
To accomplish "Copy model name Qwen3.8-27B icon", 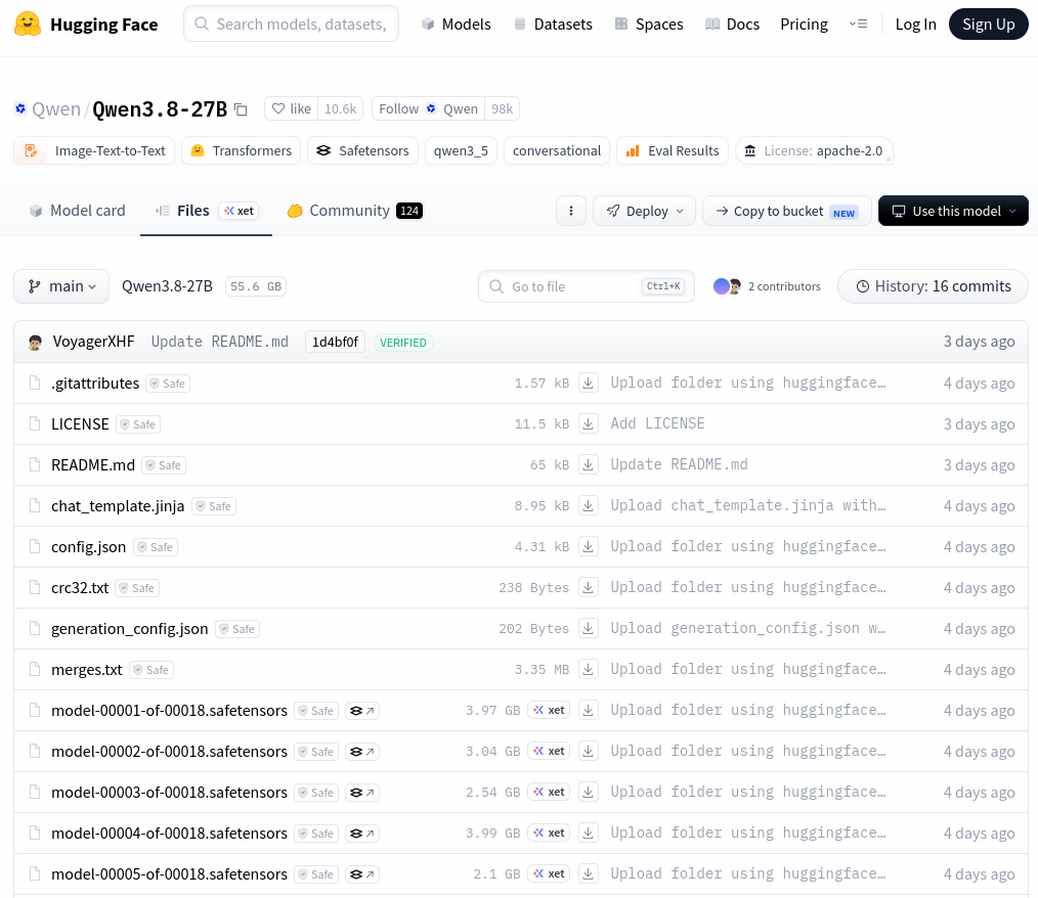I will 241,109.
